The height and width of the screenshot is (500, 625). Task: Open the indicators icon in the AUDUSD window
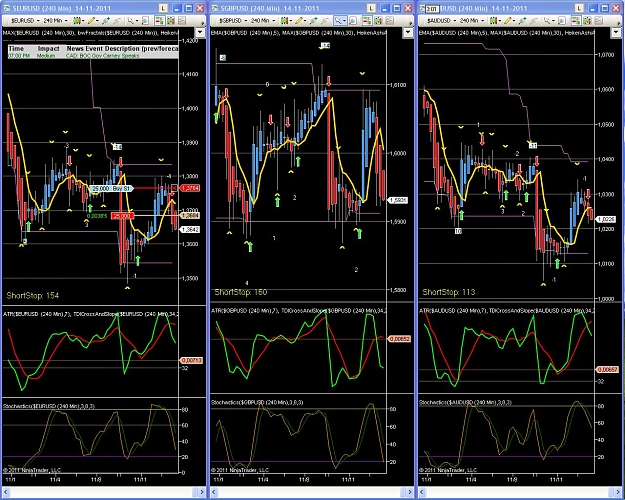(587, 20)
